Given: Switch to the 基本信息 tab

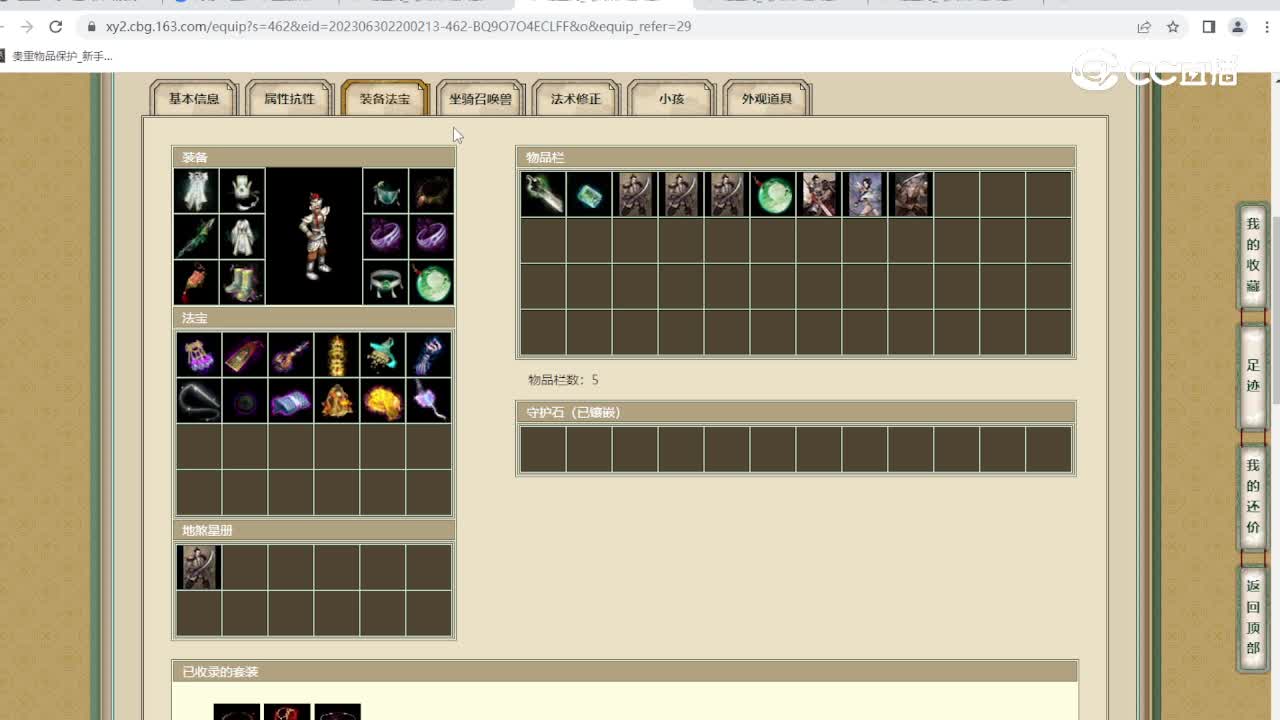Looking at the screenshot, I should (194, 99).
